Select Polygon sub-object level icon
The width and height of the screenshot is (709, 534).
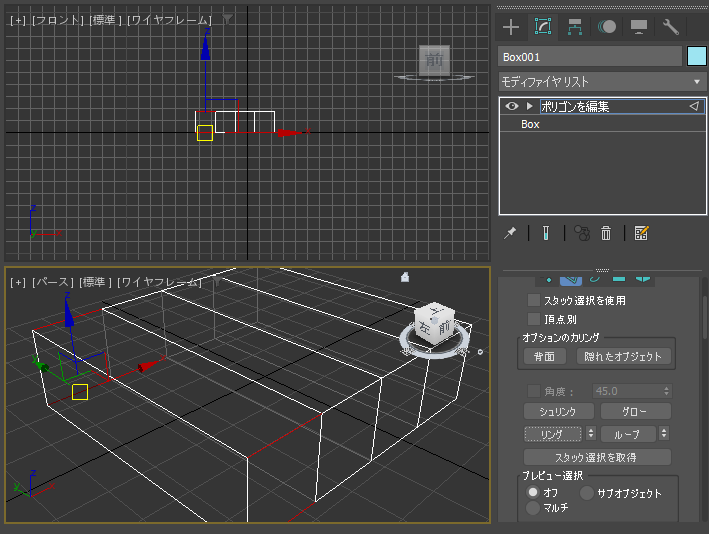pos(619,280)
